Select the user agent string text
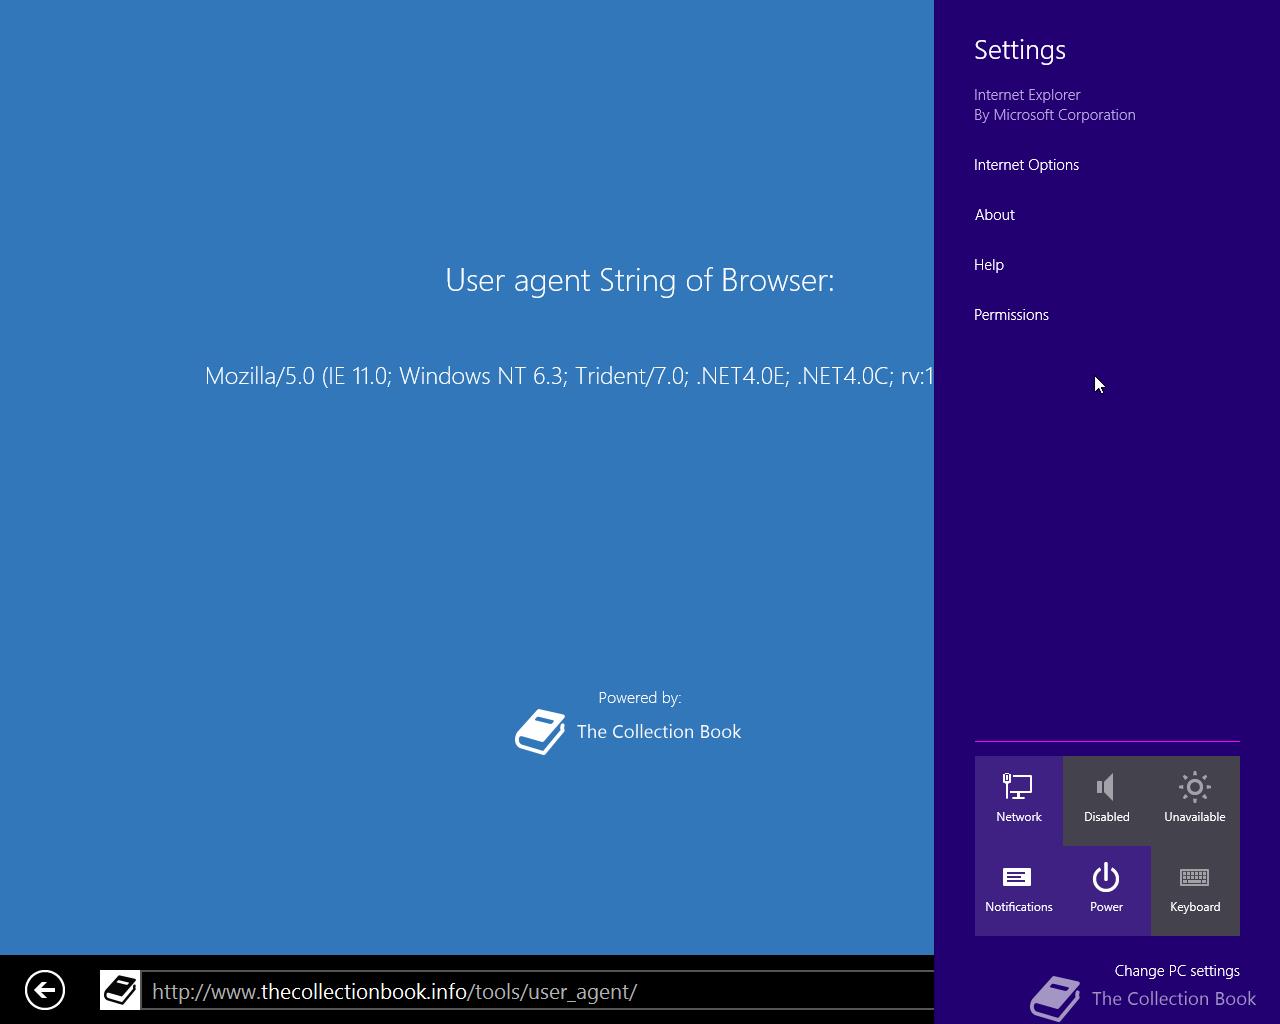1280x1024 pixels. (x=569, y=376)
